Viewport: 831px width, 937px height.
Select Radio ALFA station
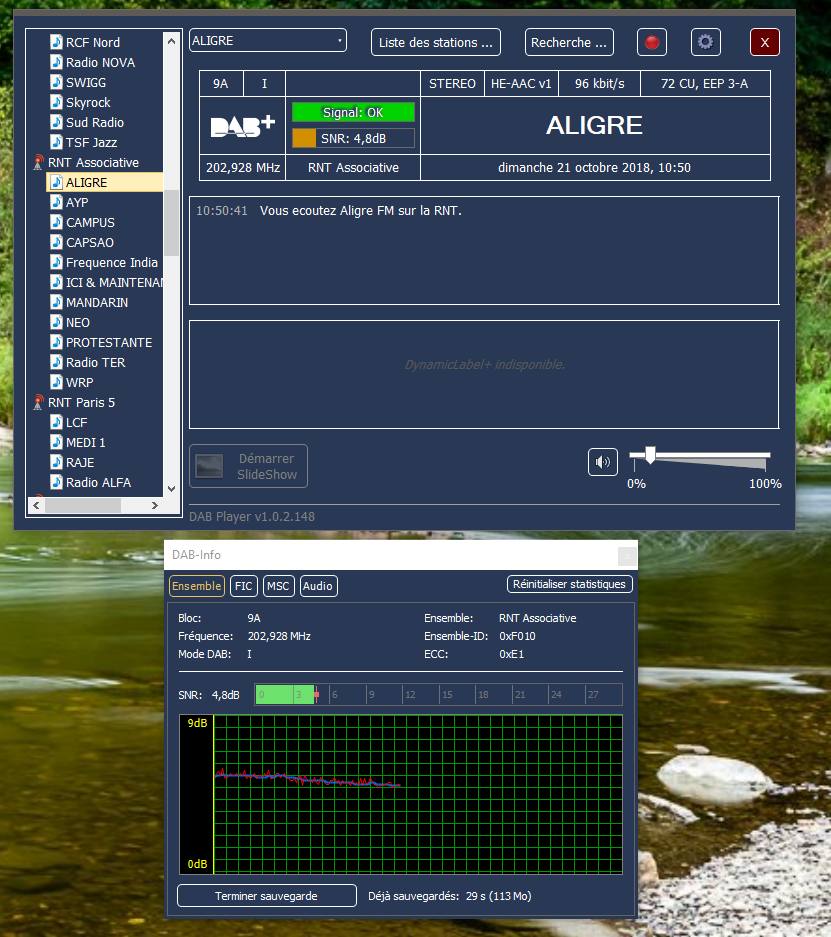[98, 482]
